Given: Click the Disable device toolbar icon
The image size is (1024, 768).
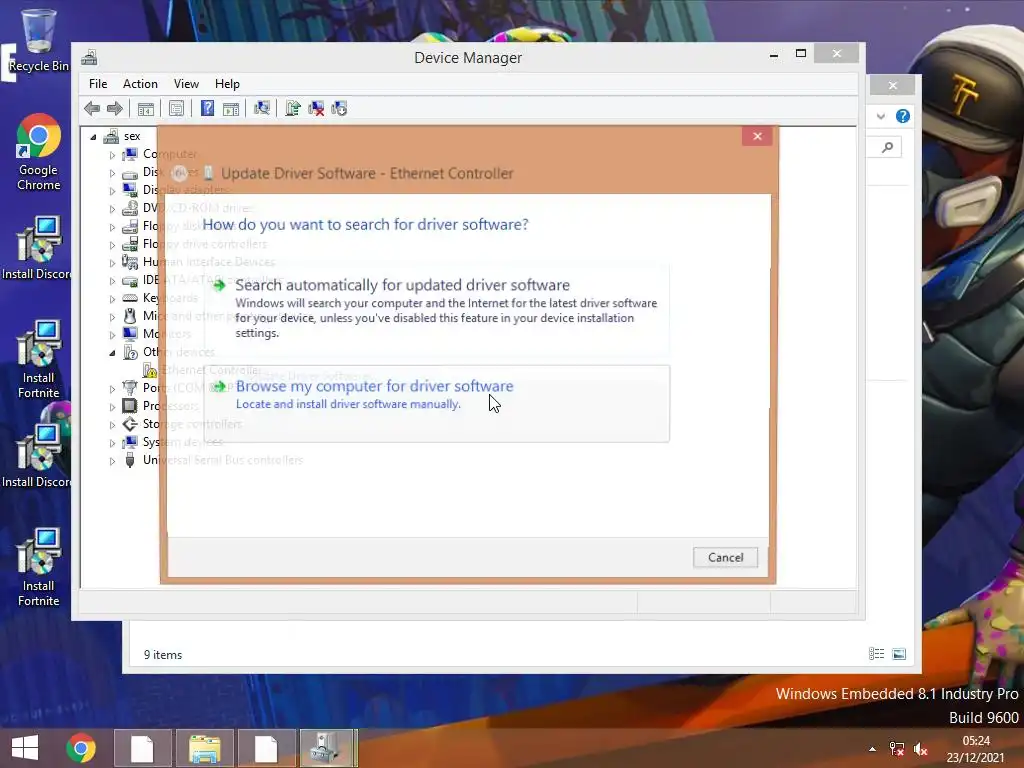Looking at the screenshot, I should (339, 108).
